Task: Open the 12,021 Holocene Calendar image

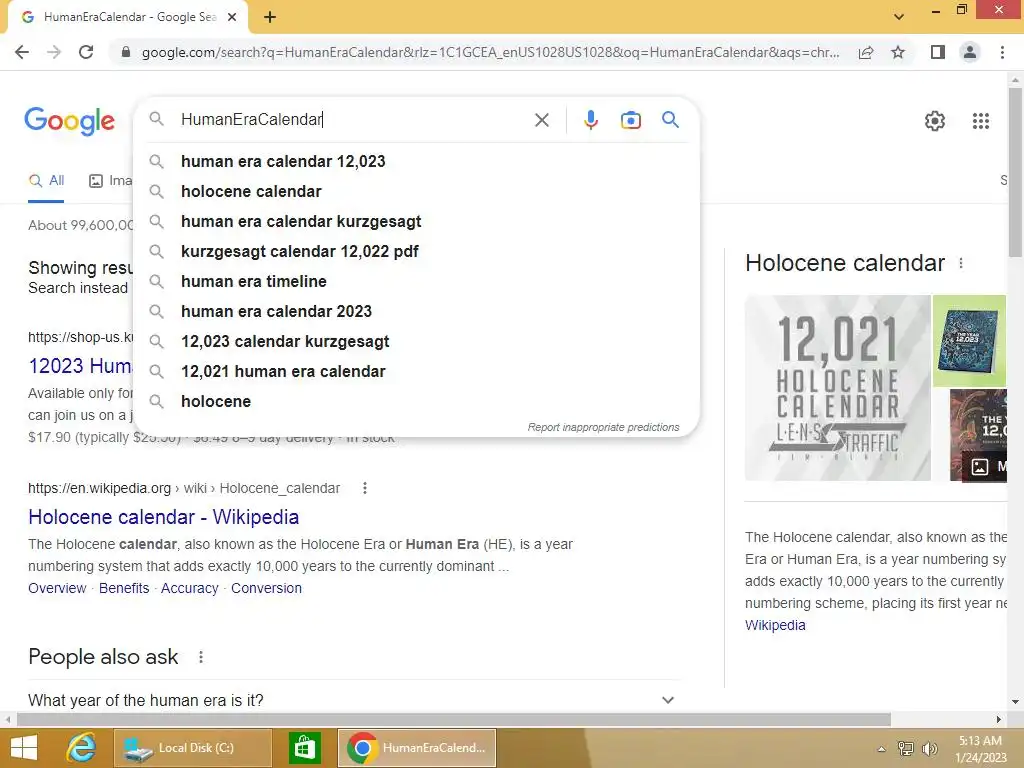Action: 837,388
